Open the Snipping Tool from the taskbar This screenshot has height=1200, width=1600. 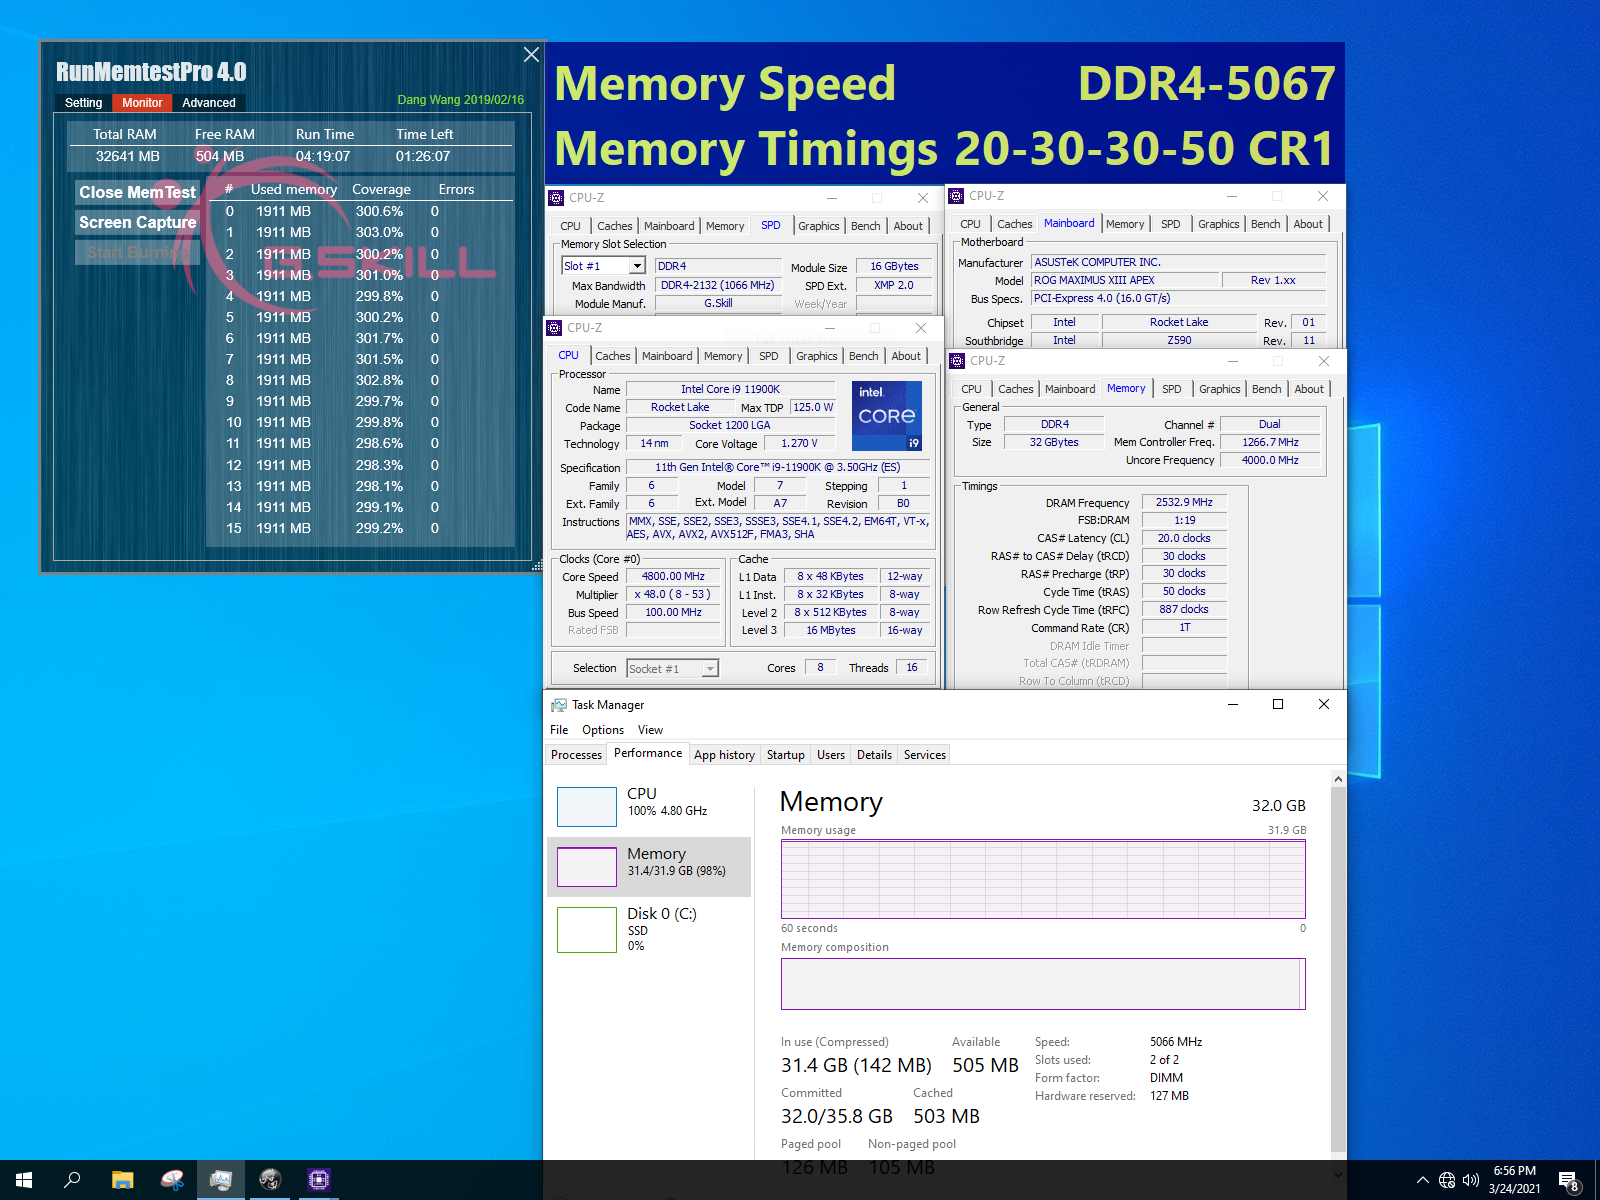pyautogui.click(x=172, y=1180)
